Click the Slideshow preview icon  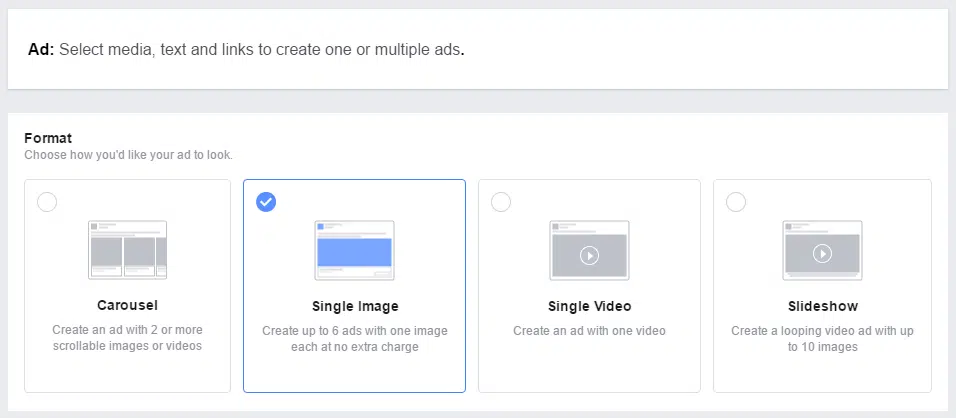coord(822,250)
